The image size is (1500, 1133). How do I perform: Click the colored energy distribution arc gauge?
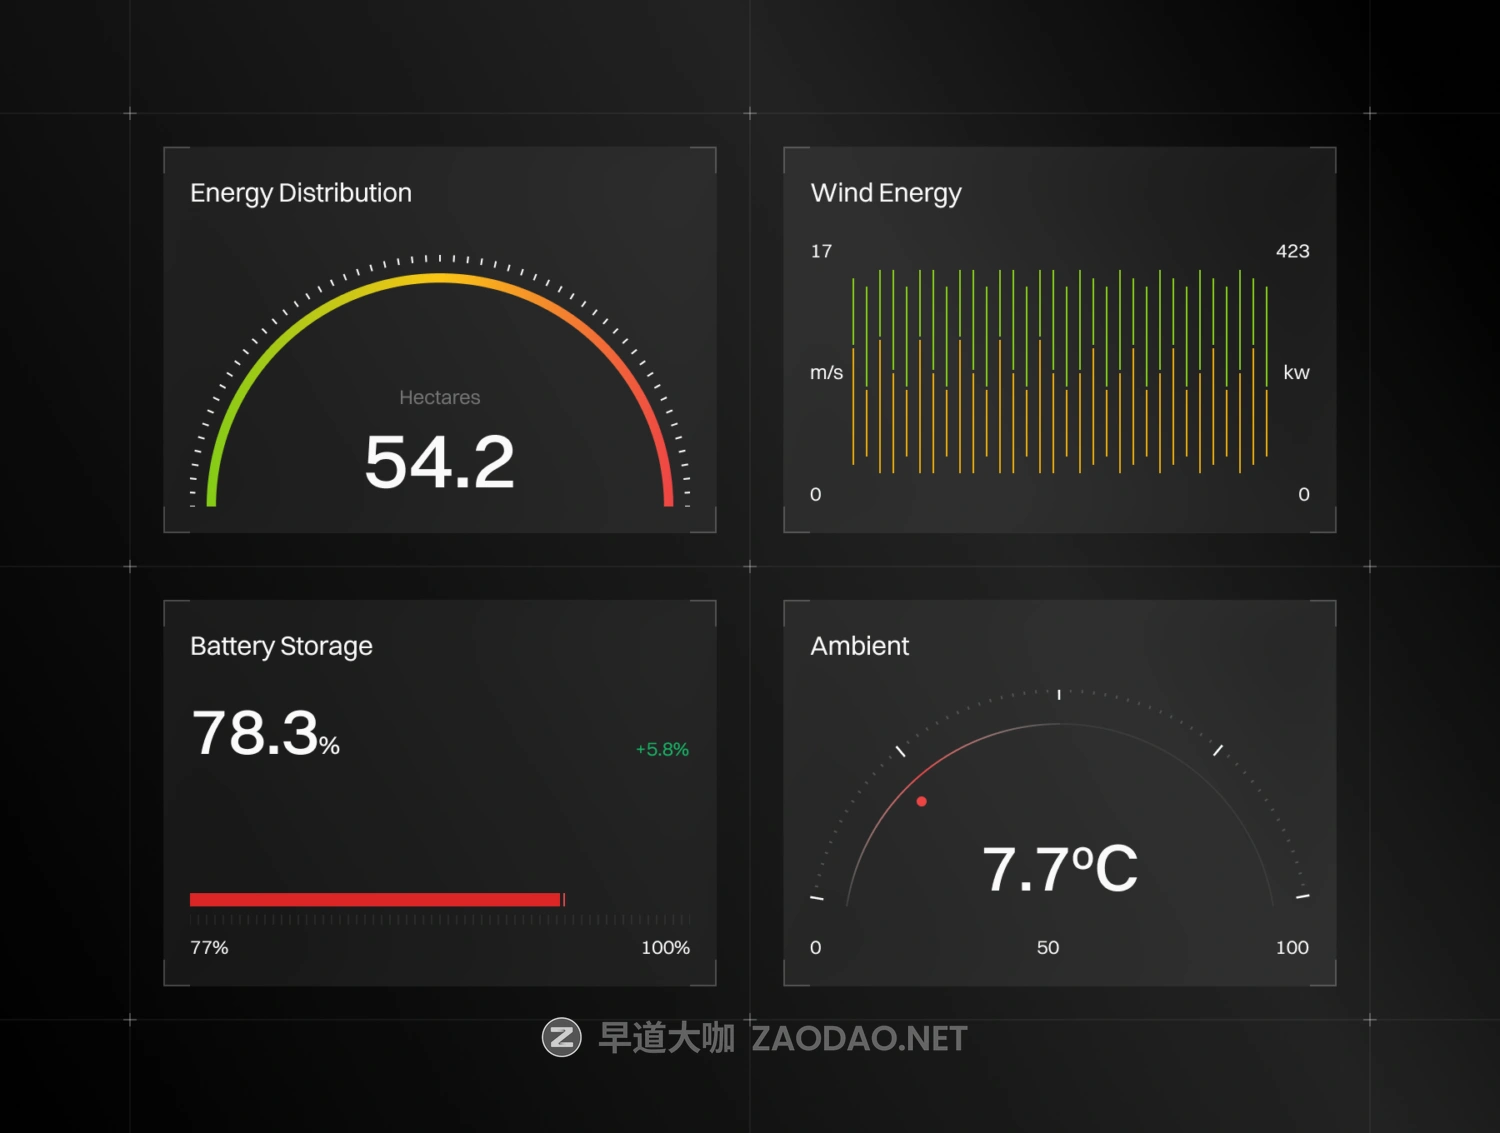coord(440,390)
